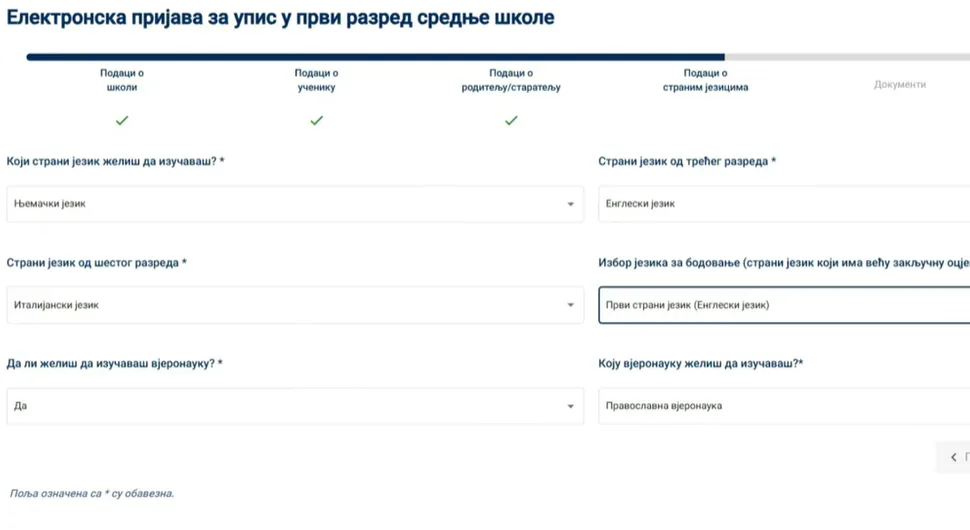Open the Православна вјеронаука dropdown
The image size is (970, 530).
[784, 406]
